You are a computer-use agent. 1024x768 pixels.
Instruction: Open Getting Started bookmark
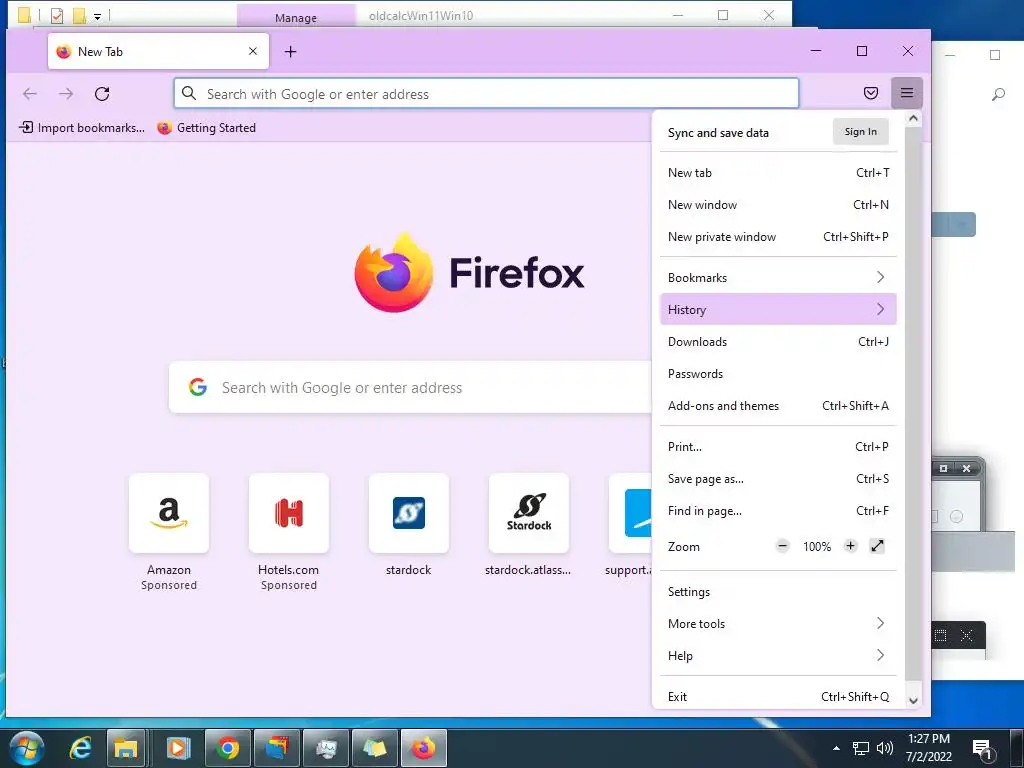coord(207,127)
